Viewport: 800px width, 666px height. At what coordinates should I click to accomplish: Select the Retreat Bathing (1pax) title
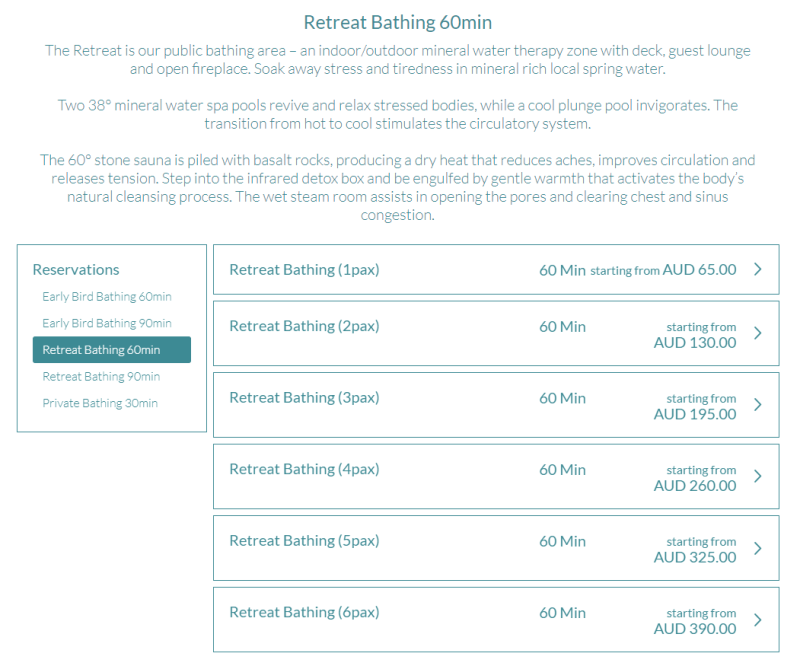(x=305, y=269)
